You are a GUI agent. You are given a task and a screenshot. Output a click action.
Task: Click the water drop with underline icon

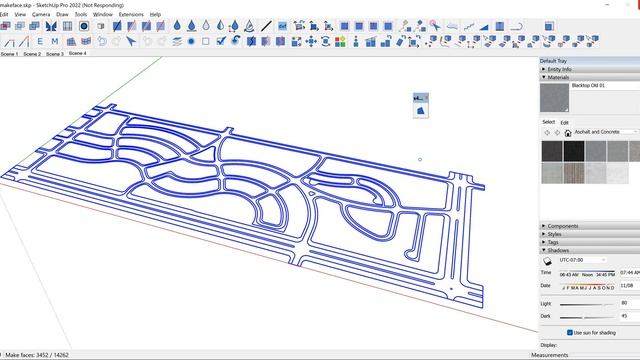tap(191, 26)
